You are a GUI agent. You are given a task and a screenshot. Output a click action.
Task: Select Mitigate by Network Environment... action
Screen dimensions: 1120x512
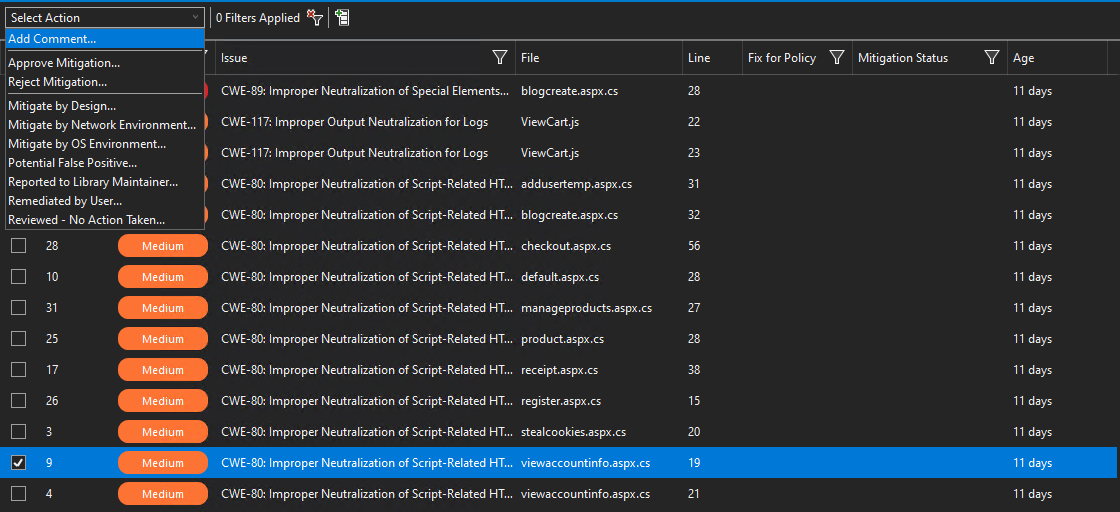click(105, 125)
